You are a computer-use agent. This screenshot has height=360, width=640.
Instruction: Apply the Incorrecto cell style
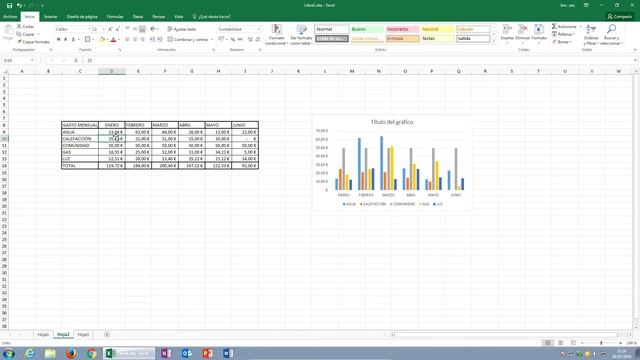402,29
